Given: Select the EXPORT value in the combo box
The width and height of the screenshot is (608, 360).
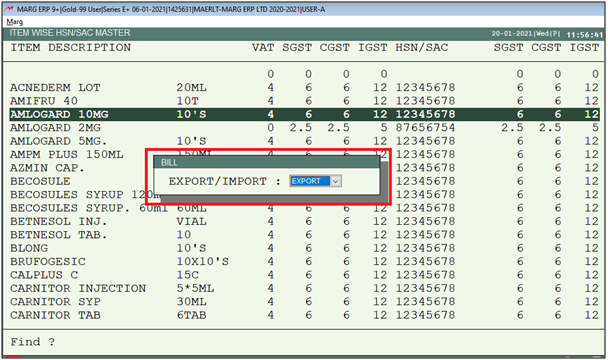Looking at the screenshot, I should [310, 181].
